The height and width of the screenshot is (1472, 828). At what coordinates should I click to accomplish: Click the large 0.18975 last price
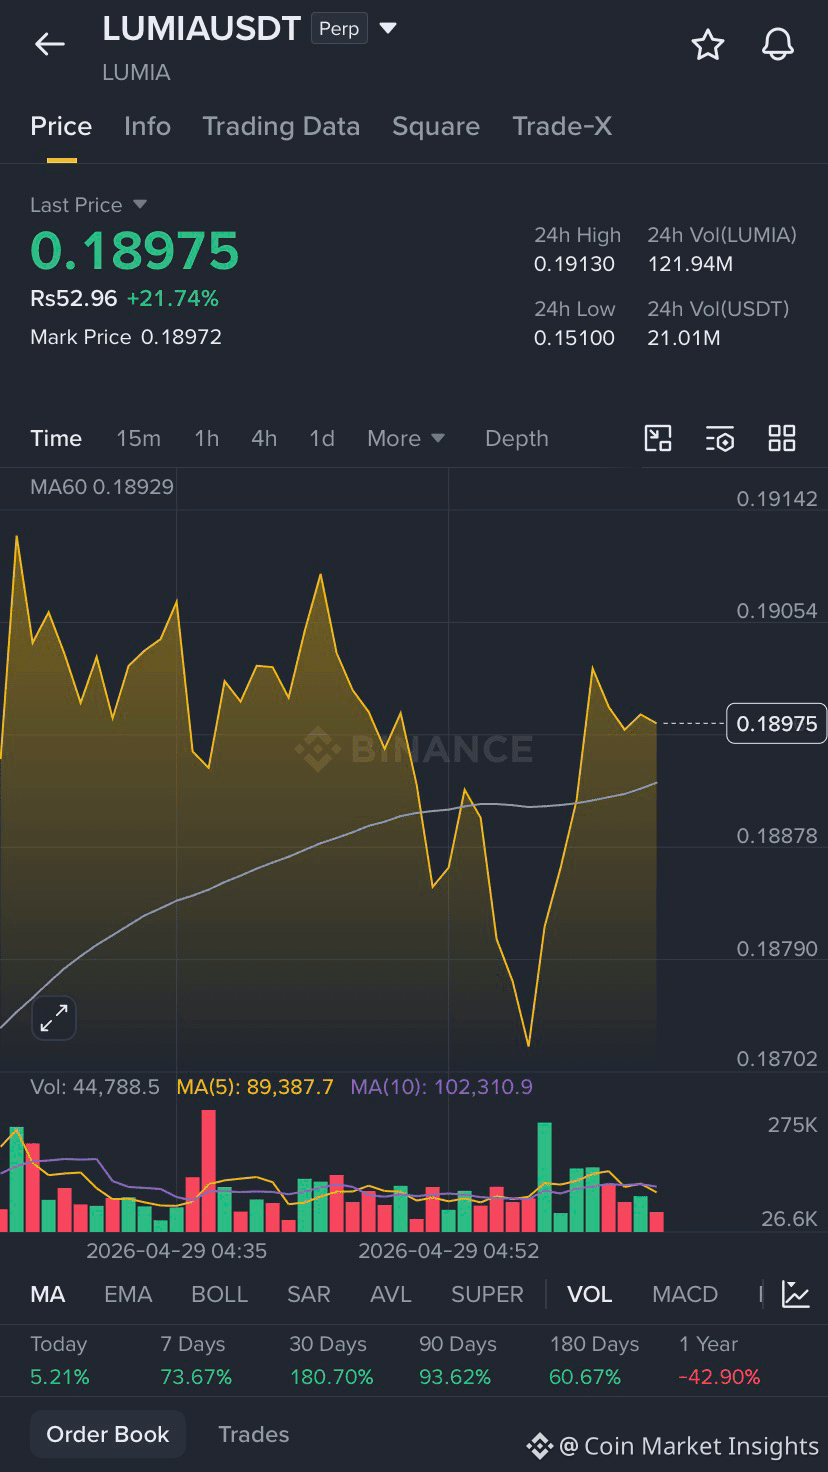(x=135, y=250)
